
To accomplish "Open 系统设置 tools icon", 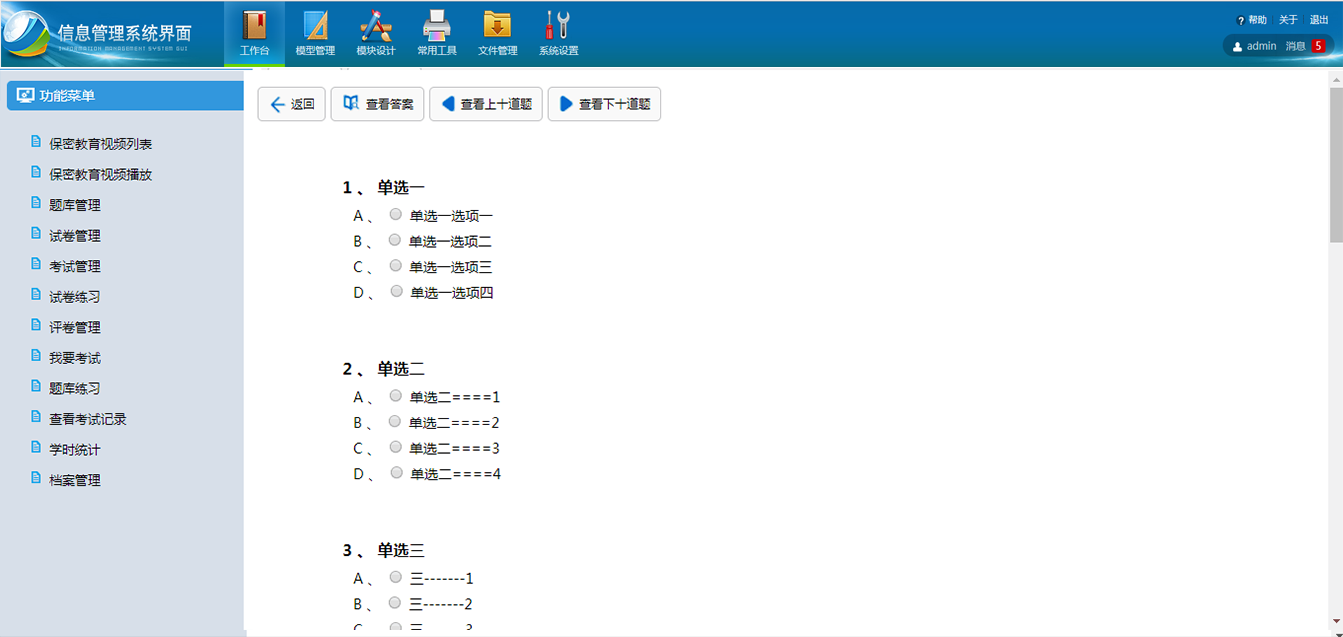I will (558, 26).
